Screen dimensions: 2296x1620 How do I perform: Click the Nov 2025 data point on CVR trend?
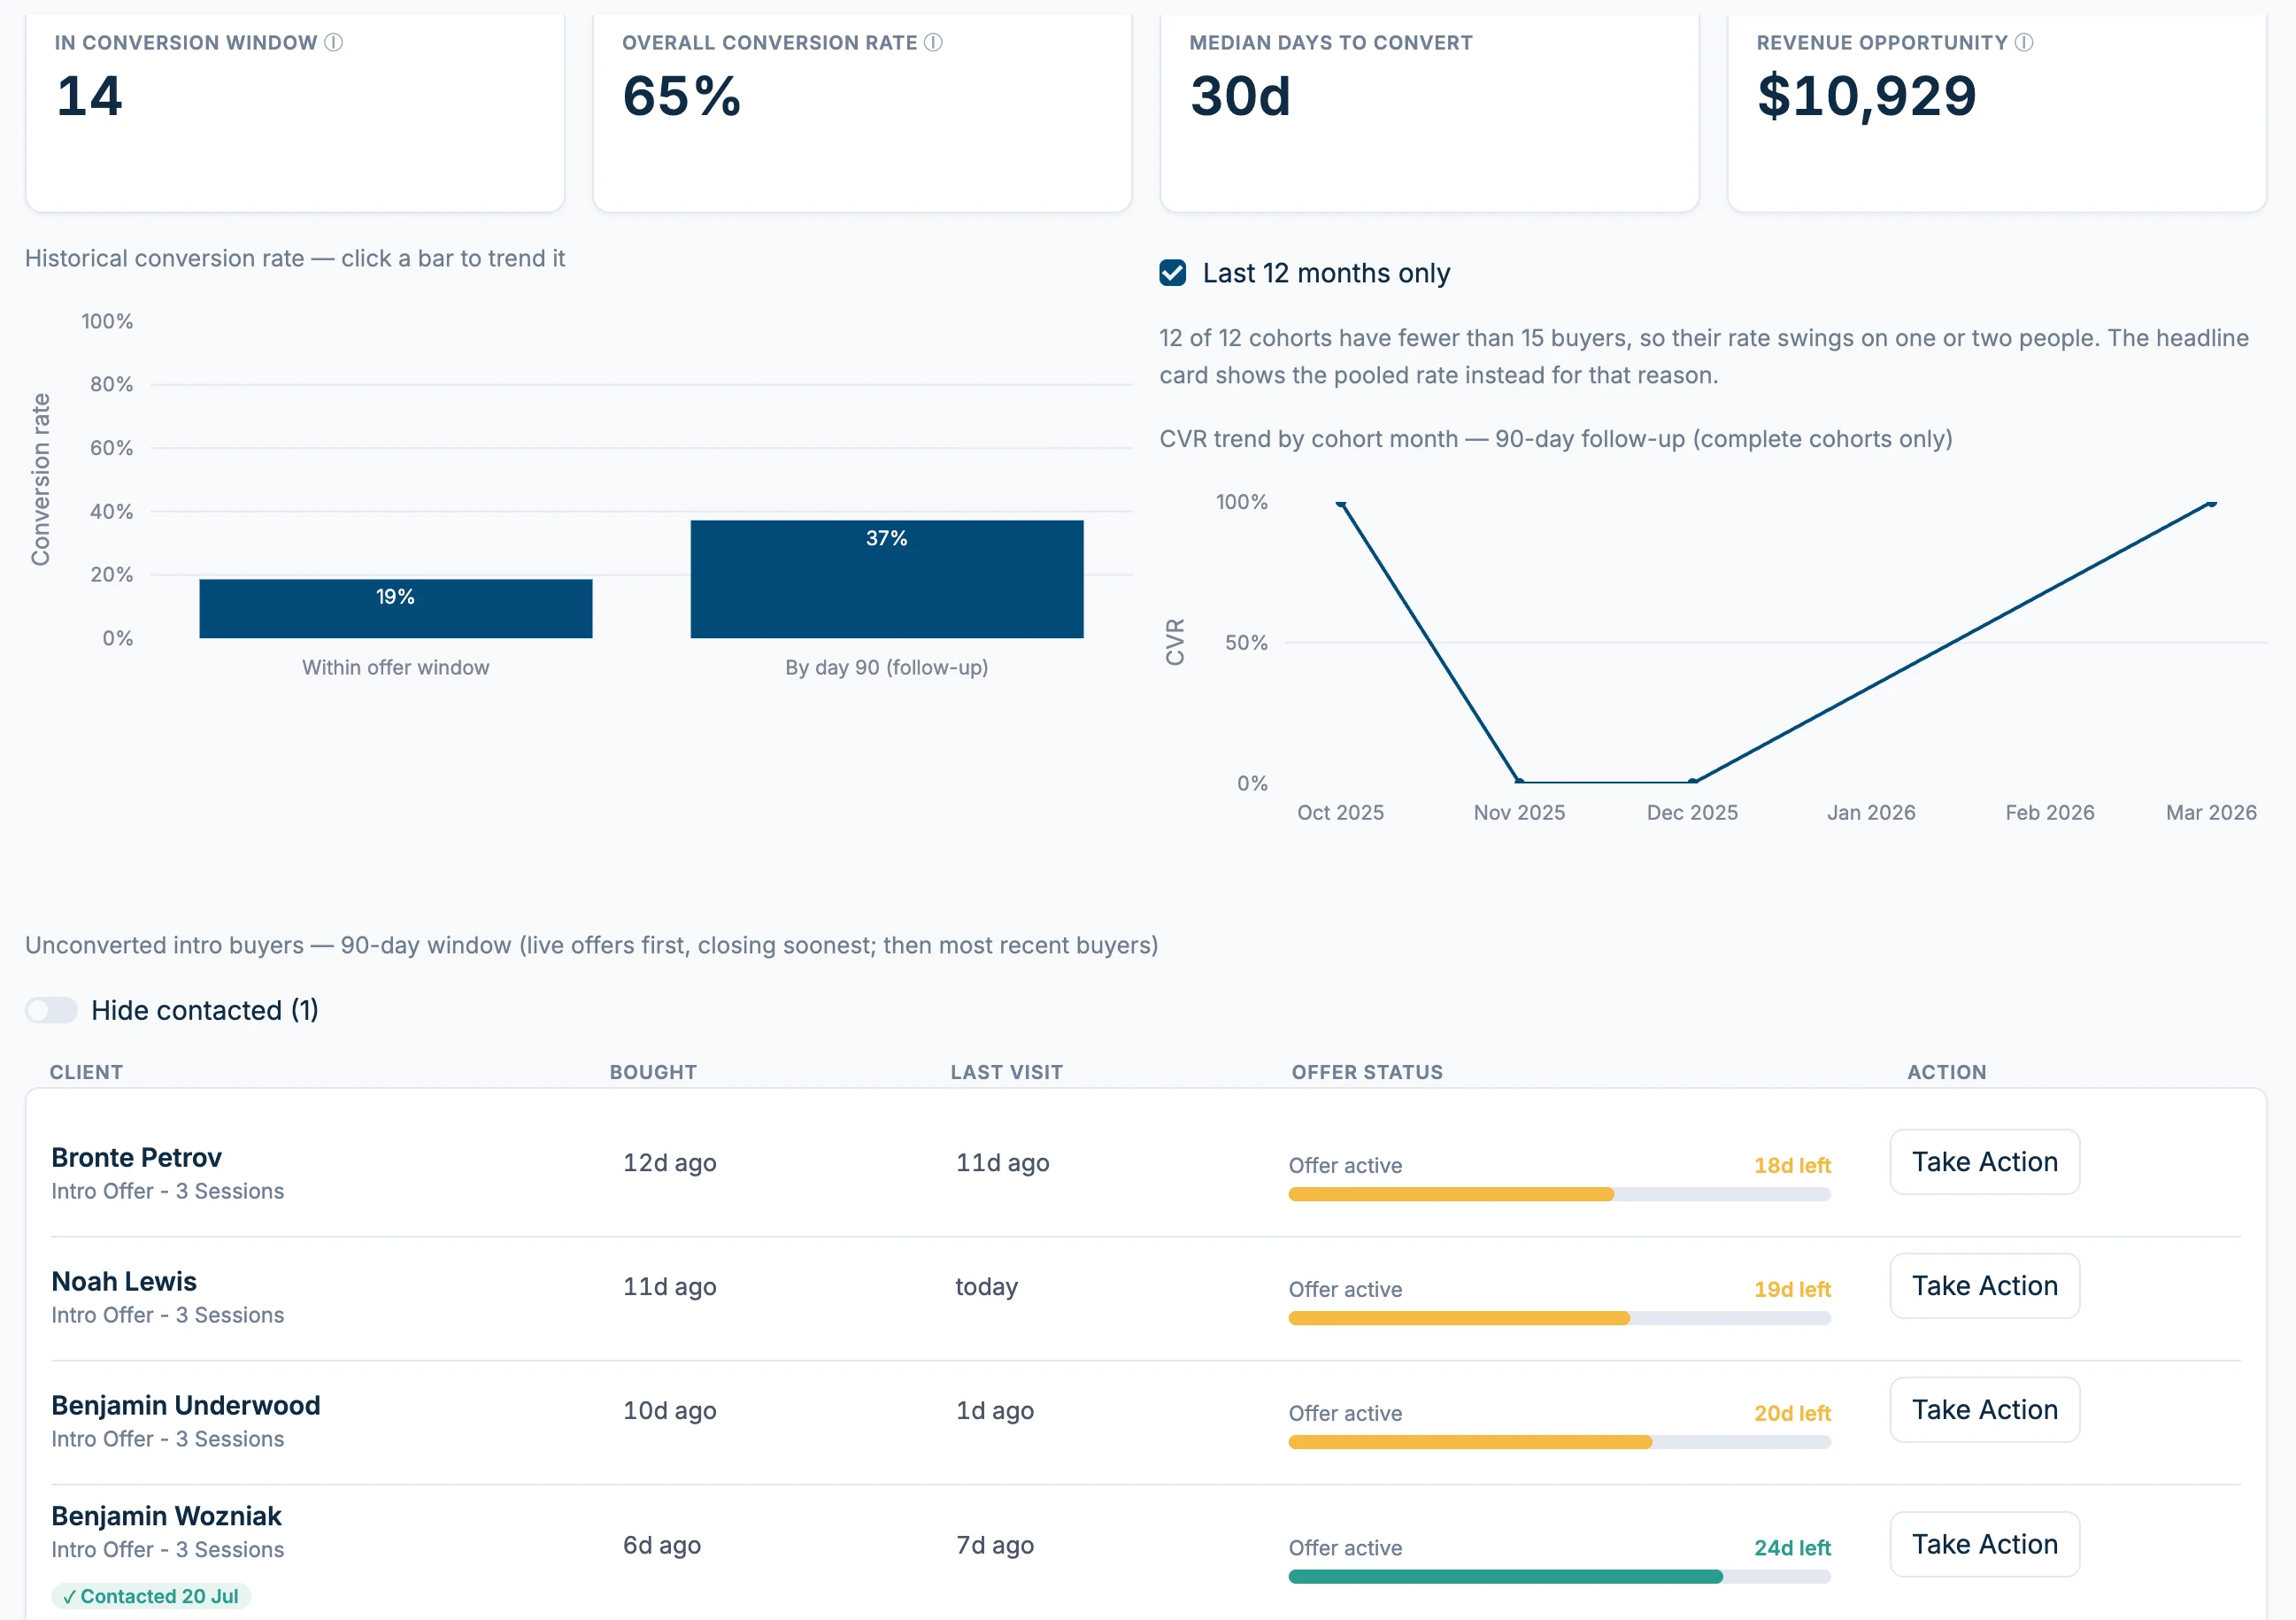click(x=1519, y=781)
